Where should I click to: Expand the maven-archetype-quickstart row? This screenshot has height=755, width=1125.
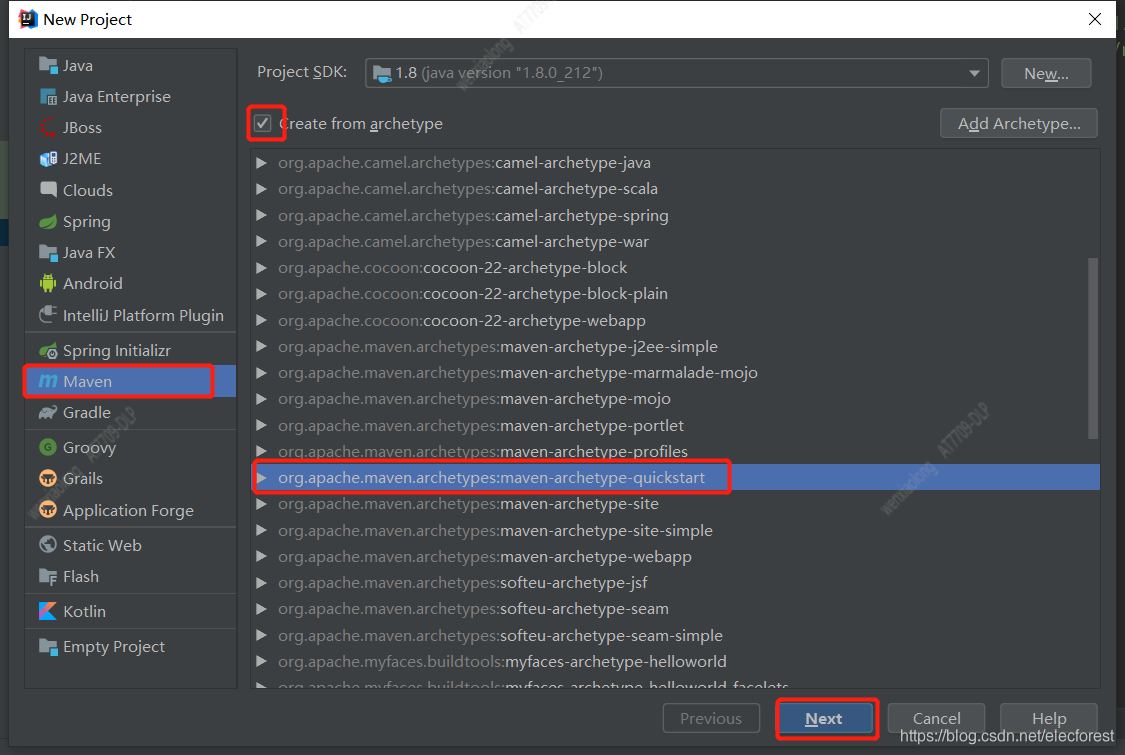(261, 478)
